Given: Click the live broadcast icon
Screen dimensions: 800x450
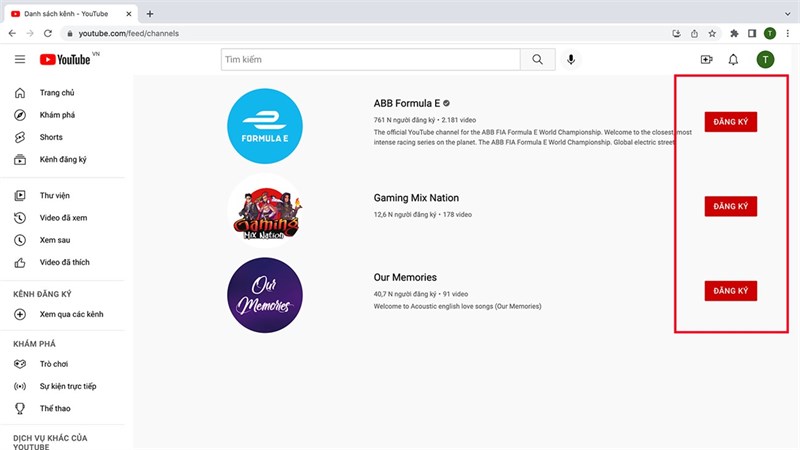Looking at the screenshot, I should click(20, 386).
